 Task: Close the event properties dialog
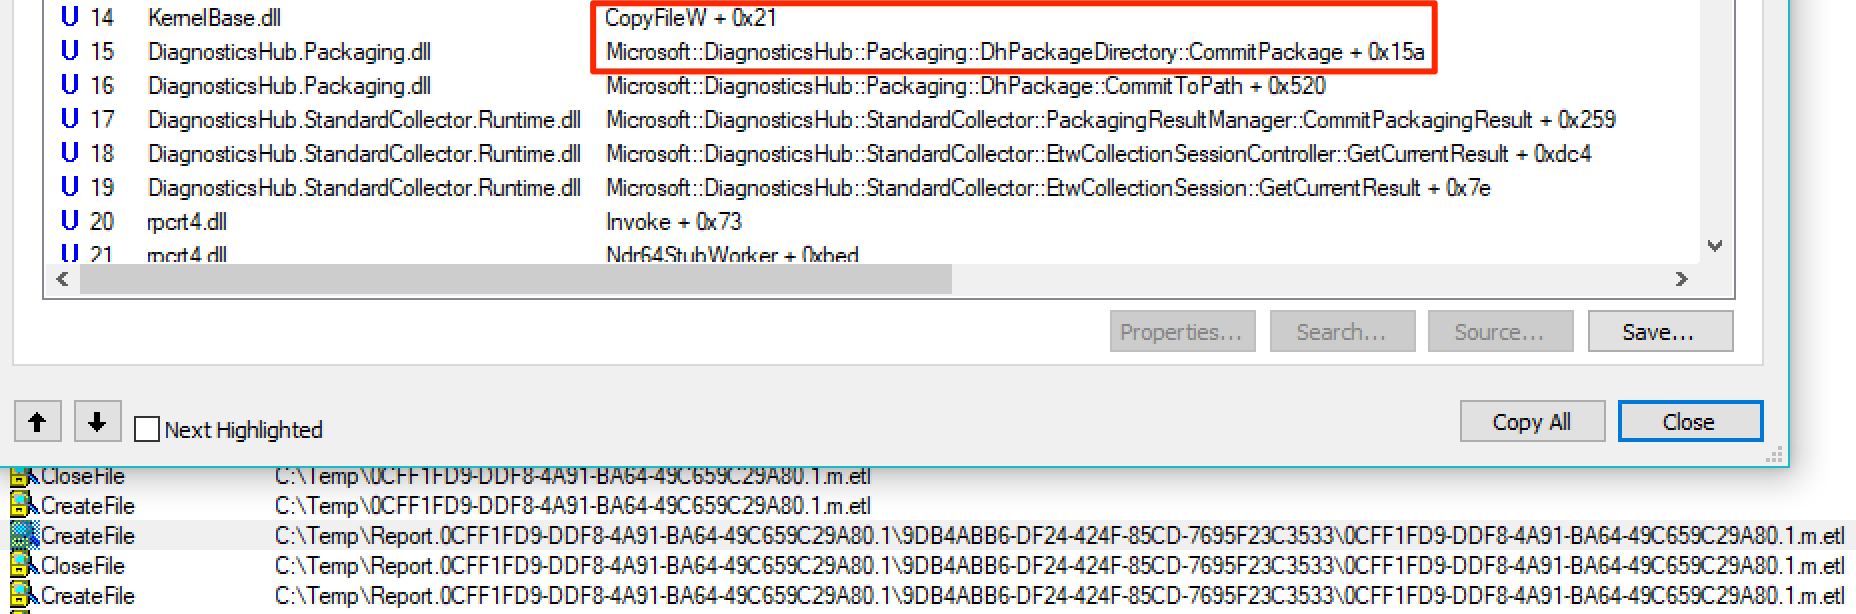[1690, 421]
